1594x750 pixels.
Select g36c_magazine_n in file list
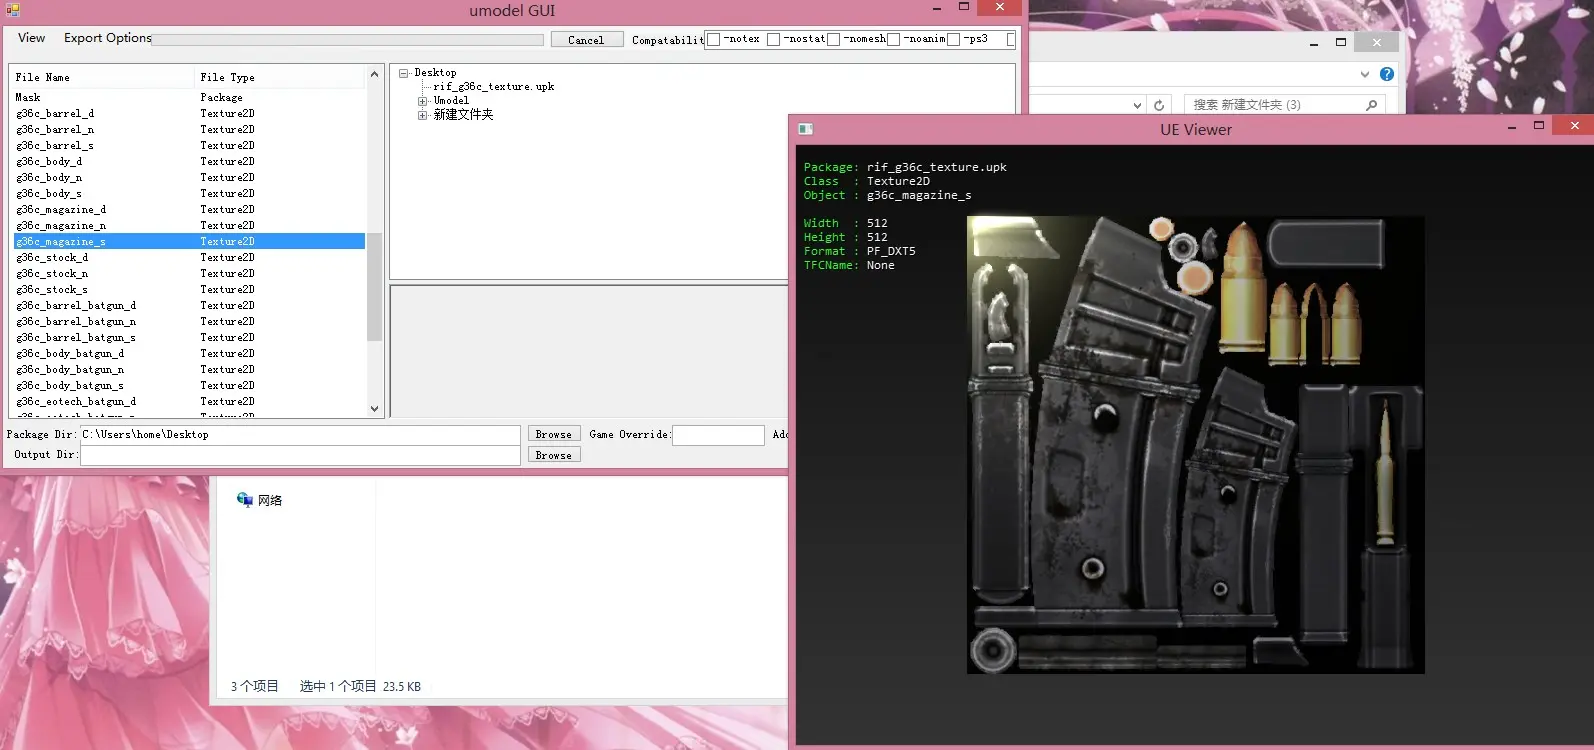coord(189,226)
